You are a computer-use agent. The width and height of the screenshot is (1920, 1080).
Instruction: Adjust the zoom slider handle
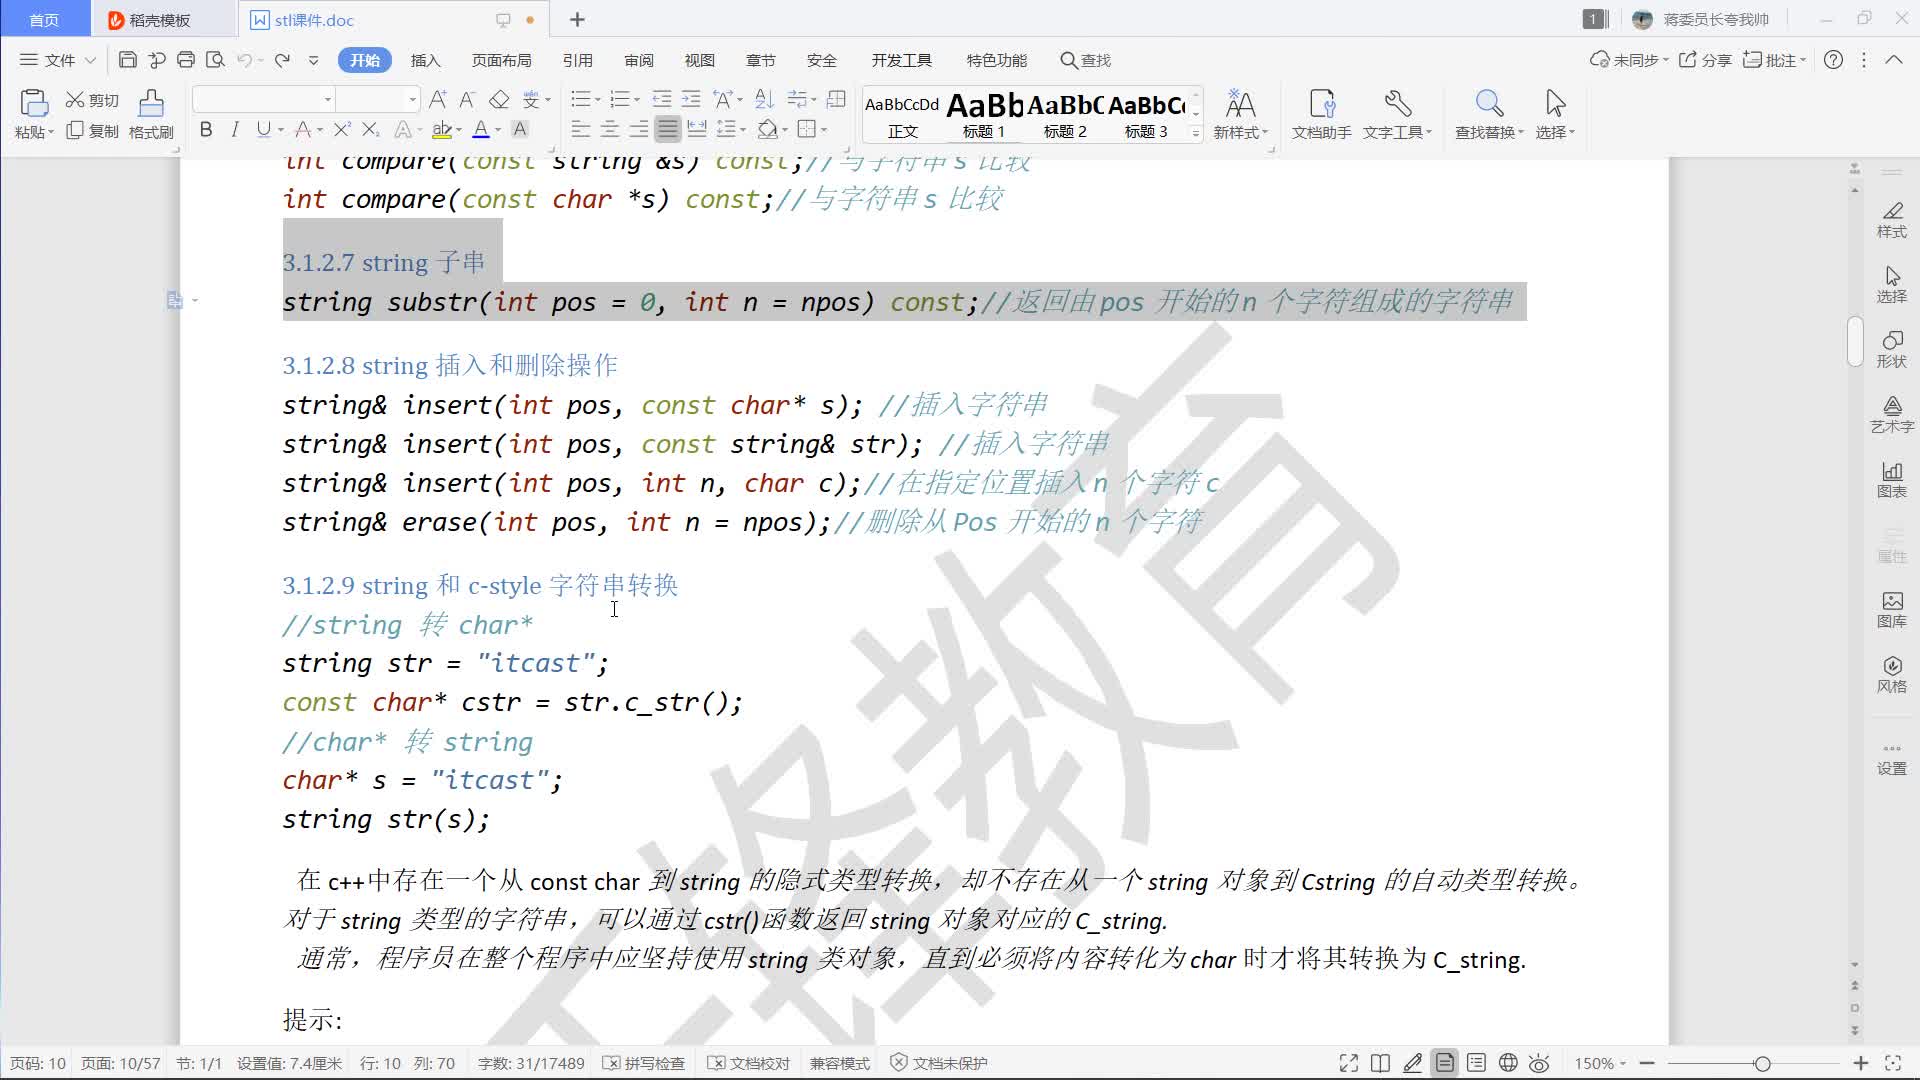(1762, 1063)
